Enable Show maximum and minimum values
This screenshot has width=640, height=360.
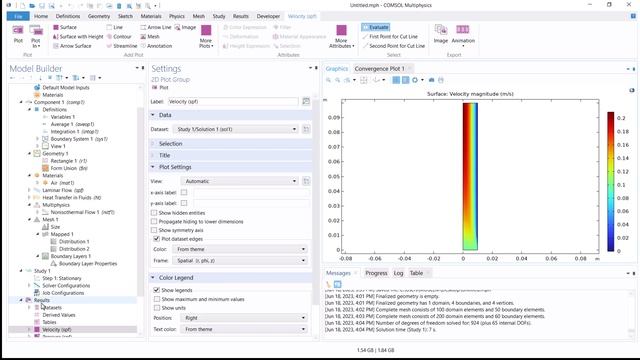pos(157,299)
